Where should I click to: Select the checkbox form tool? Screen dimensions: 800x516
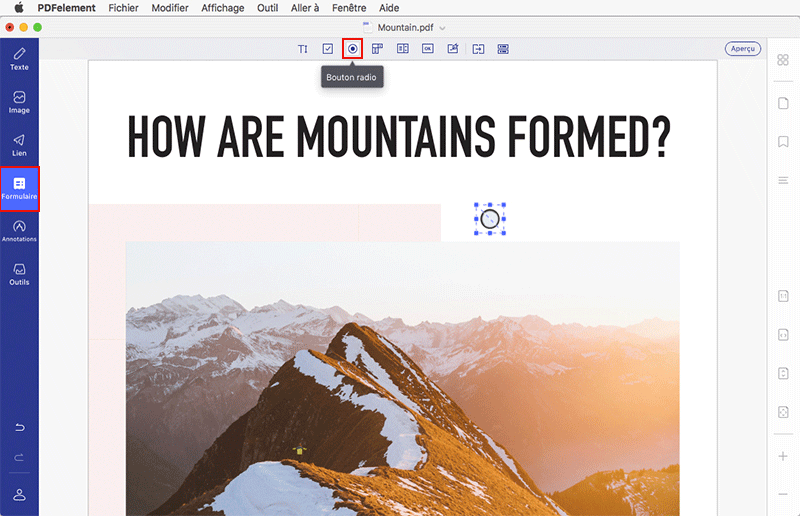point(328,49)
